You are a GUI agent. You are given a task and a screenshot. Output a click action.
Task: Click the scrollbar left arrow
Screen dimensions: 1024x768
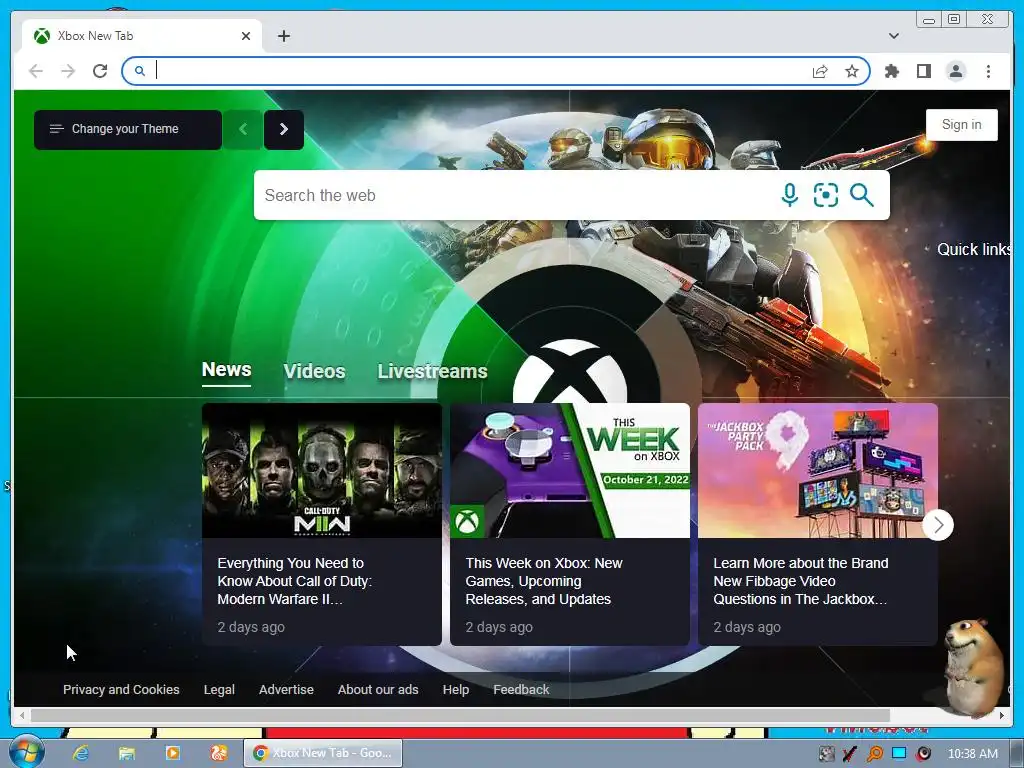point(22,715)
